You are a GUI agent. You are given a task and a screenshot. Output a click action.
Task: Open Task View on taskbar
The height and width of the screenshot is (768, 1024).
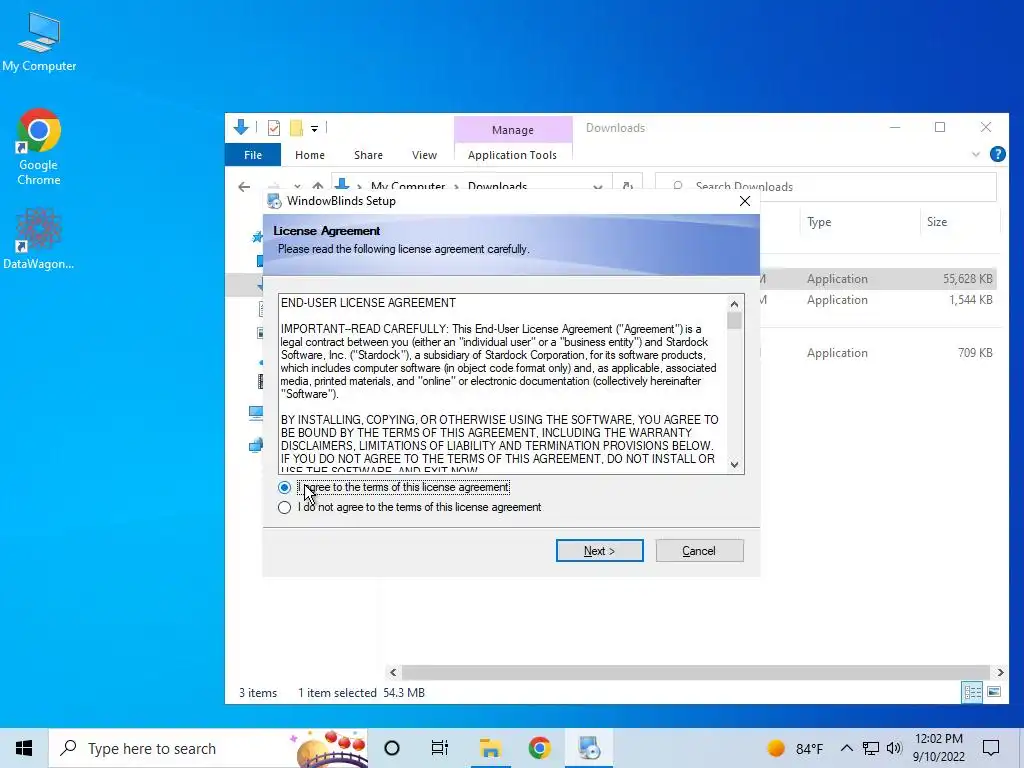pyautogui.click(x=440, y=748)
